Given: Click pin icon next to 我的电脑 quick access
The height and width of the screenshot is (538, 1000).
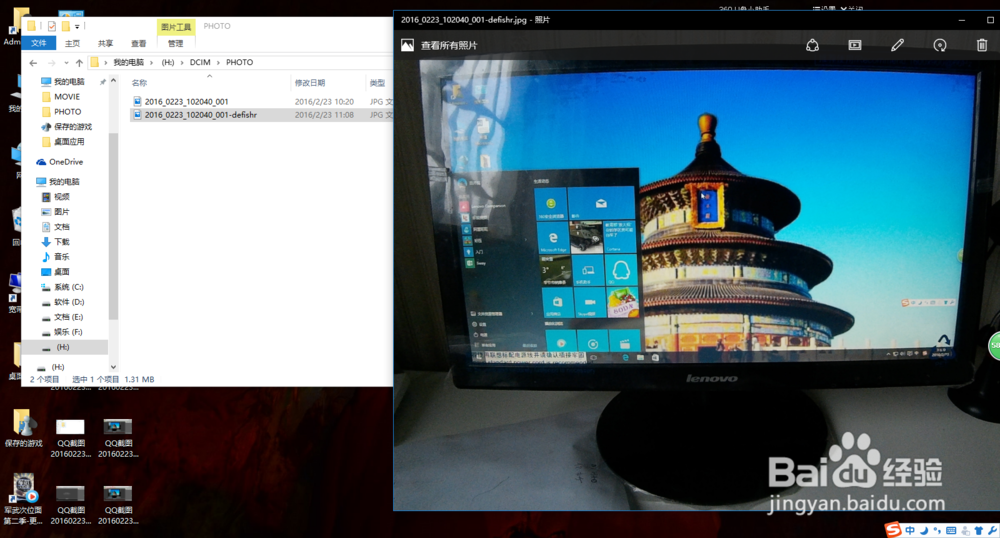Looking at the screenshot, I should point(103,82).
